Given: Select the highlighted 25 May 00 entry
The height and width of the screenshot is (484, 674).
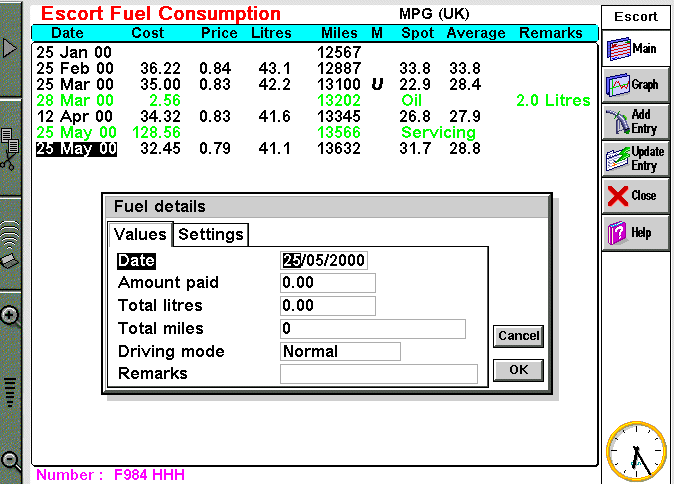Looking at the screenshot, I should pos(314,149).
